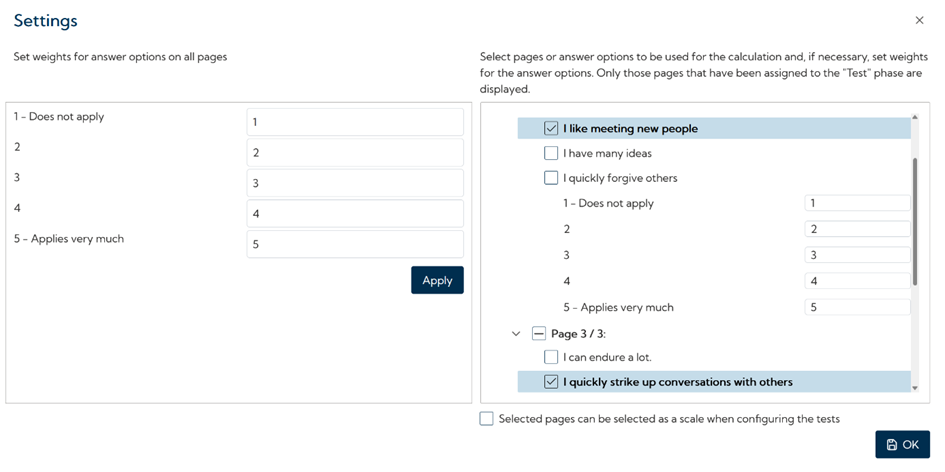The width and height of the screenshot is (945, 472).
Task: Focus the global weight field for option 3
Action: (x=355, y=184)
